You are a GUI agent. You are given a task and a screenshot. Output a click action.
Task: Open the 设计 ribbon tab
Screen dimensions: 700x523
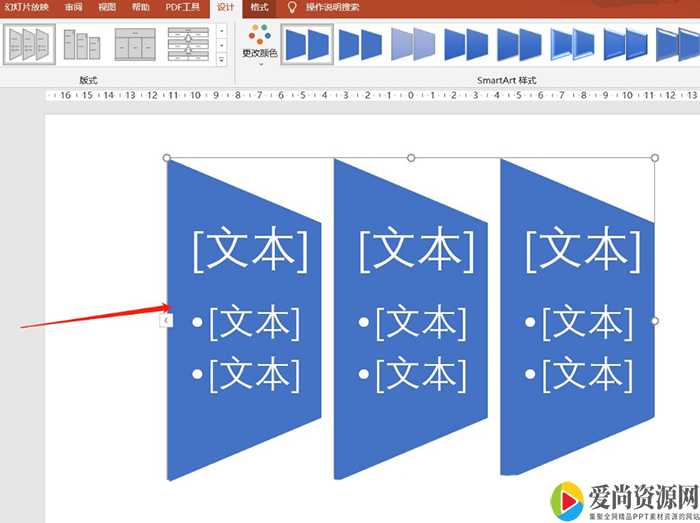[x=226, y=7]
